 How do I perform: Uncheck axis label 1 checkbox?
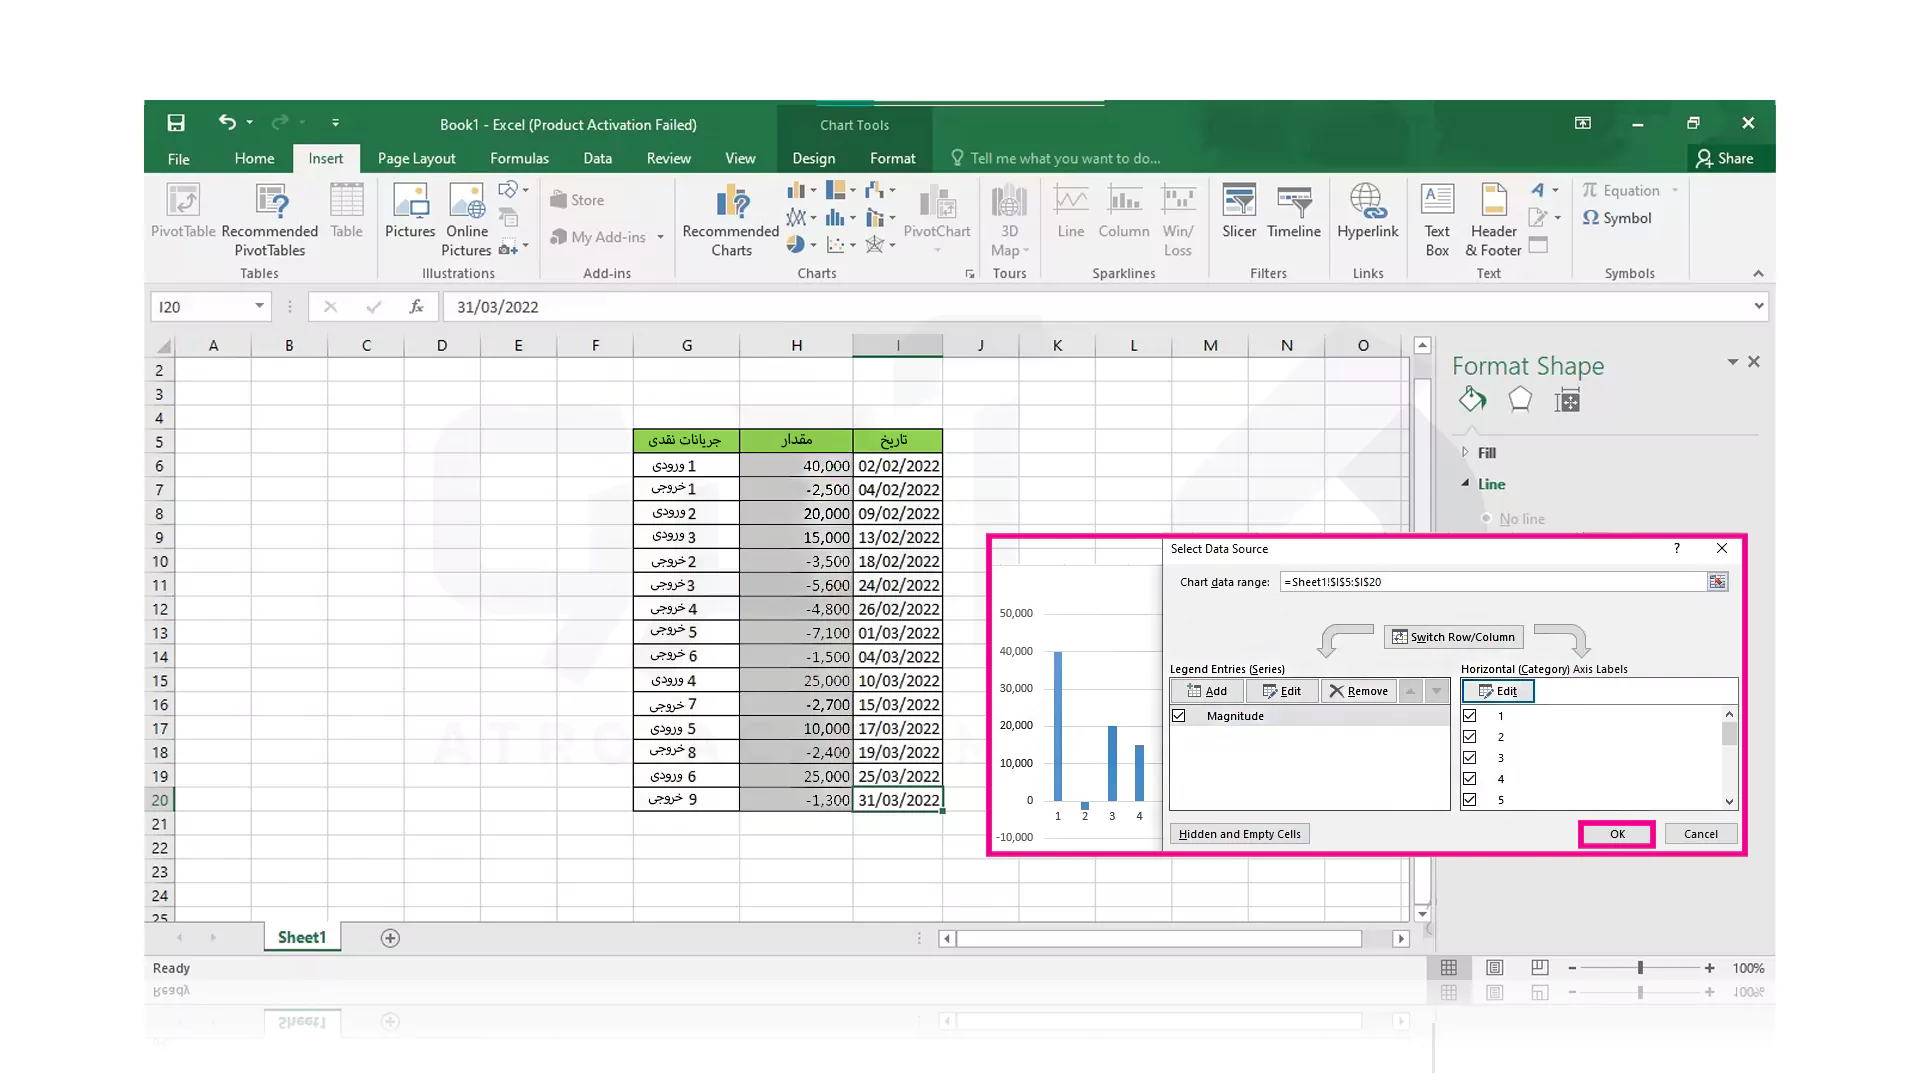tap(1470, 716)
